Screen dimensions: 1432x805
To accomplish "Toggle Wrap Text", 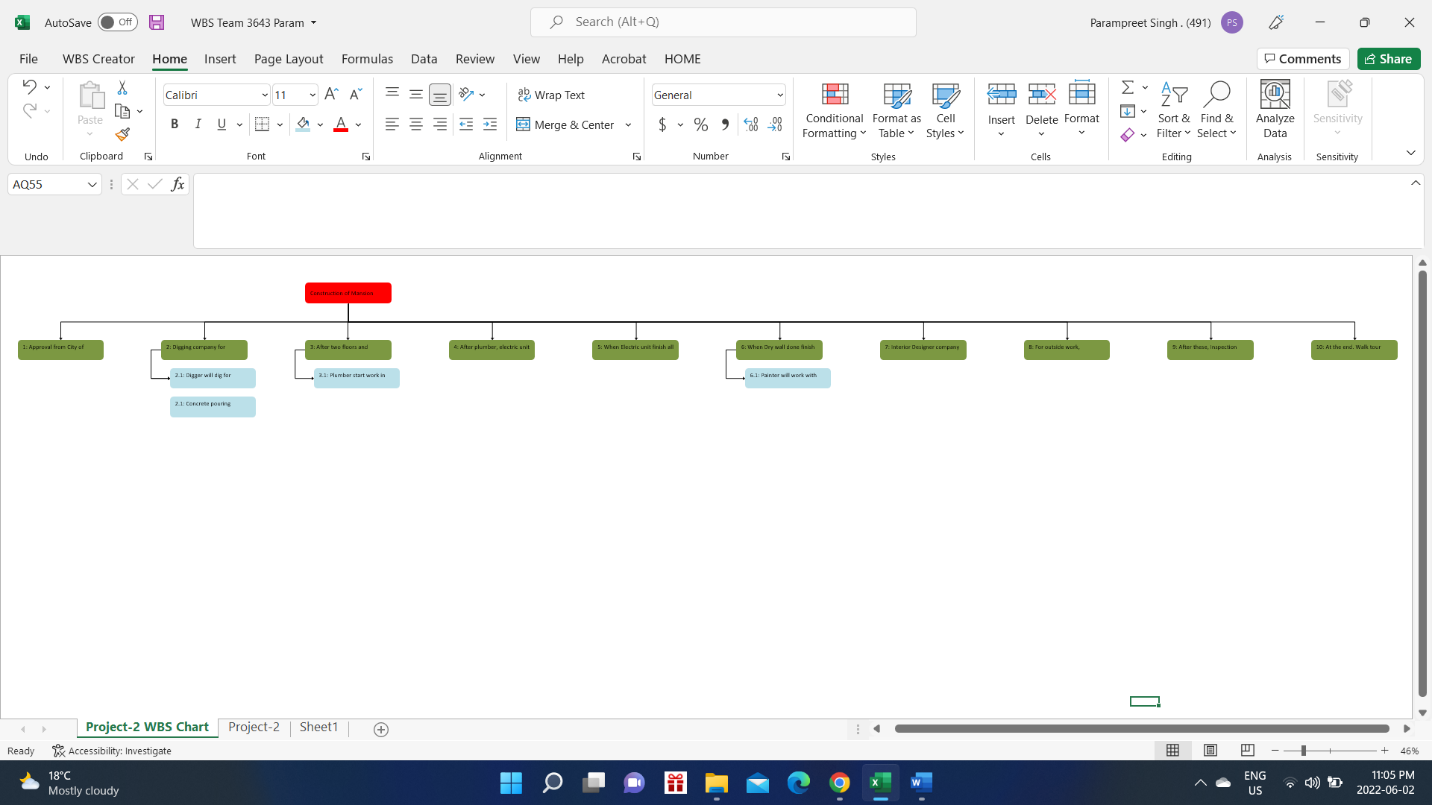I will (551, 95).
